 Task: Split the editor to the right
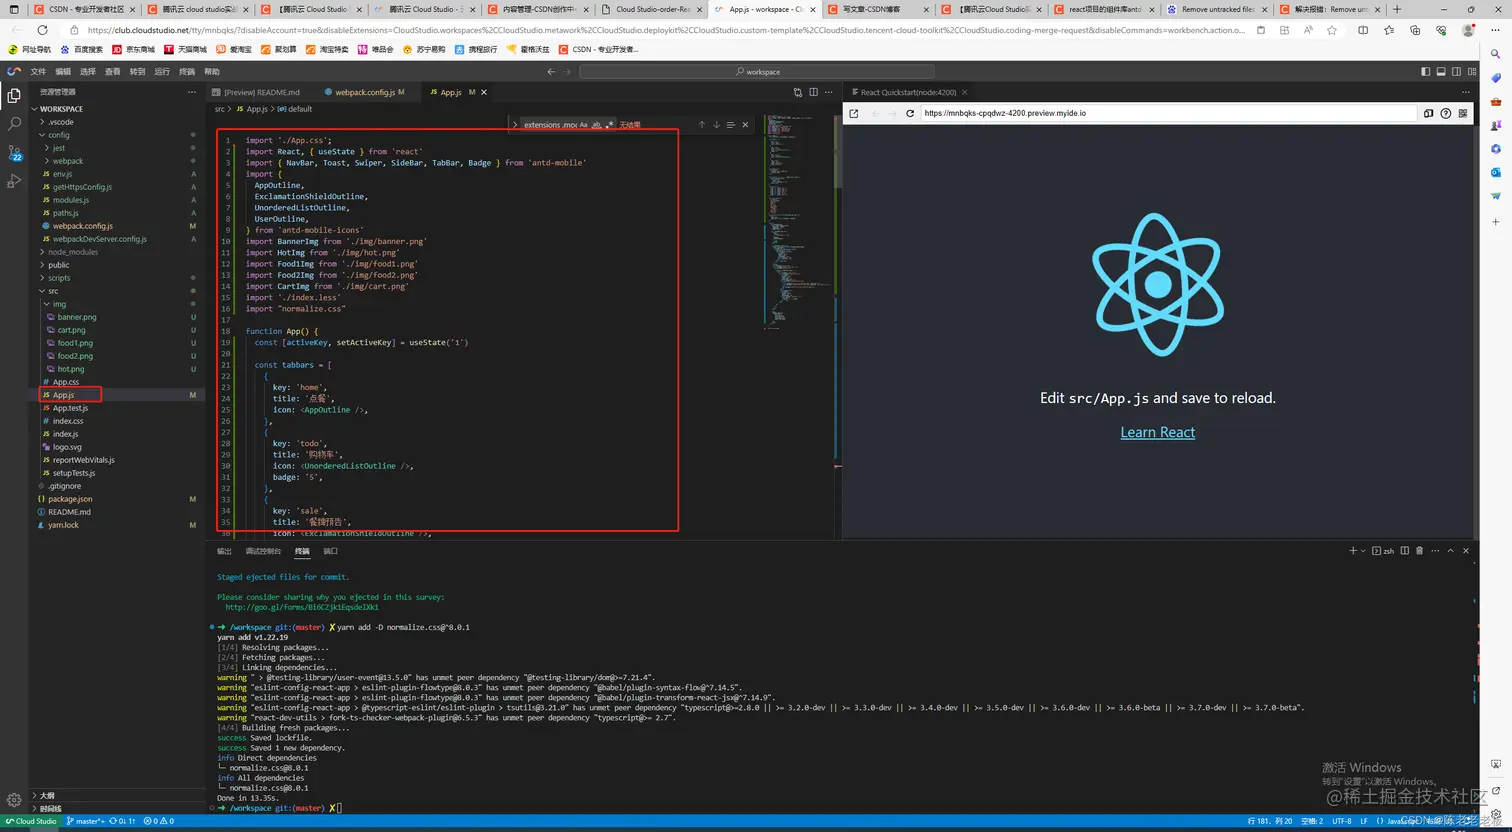point(813,92)
